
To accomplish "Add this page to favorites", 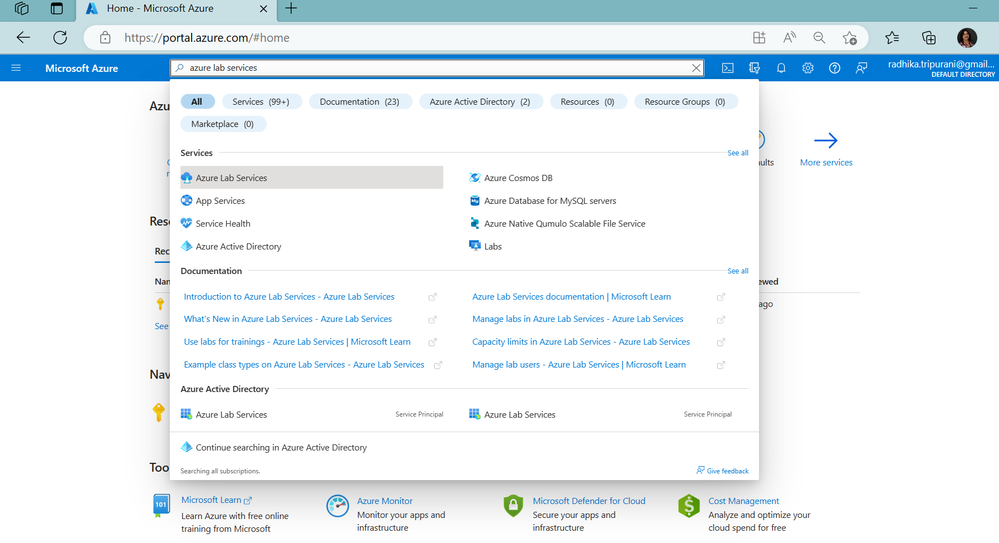I will [x=849, y=38].
